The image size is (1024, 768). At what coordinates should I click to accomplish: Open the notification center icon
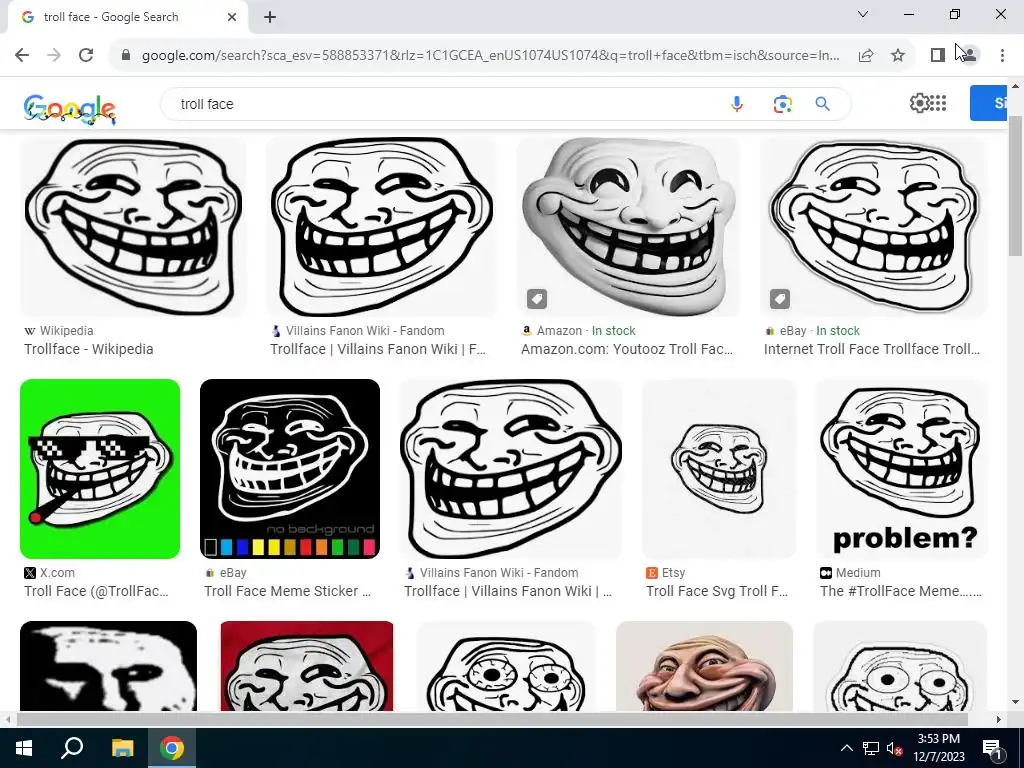click(x=993, y=748)
